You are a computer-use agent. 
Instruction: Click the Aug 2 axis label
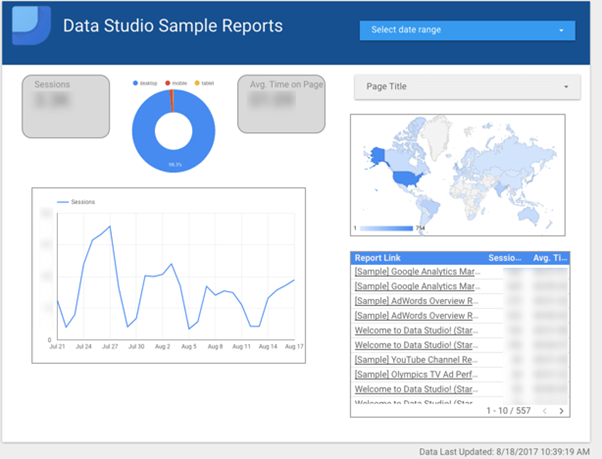162,347
